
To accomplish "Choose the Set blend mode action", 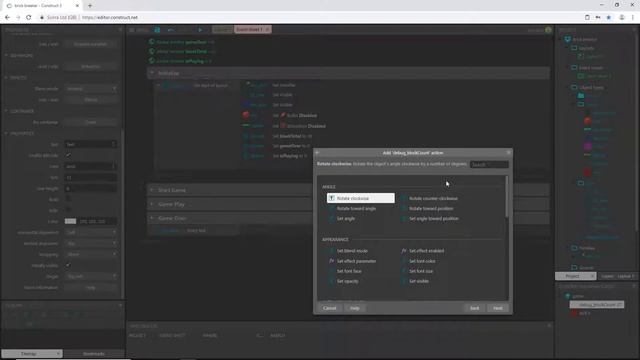I will (x=352, y=251).
